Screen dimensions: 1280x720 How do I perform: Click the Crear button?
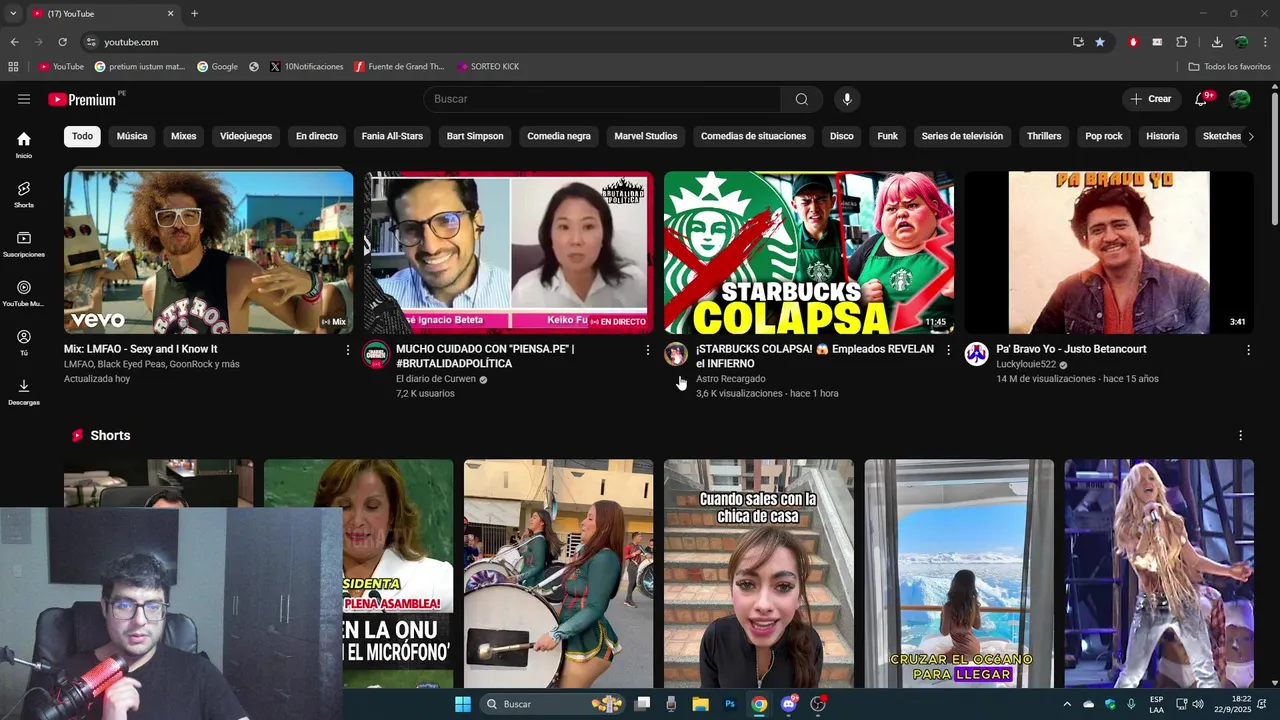click(1150, 99)
